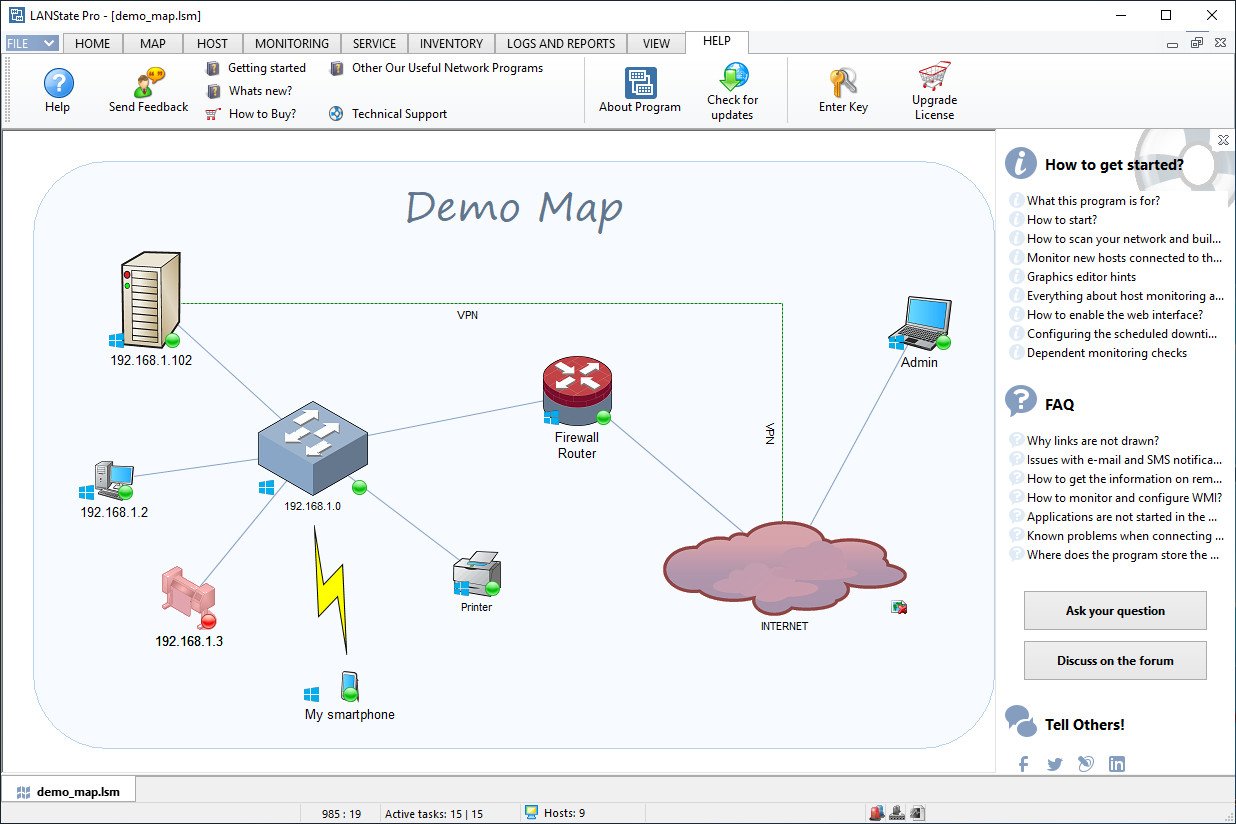Select the demo_map.lsm document tab
Viewport: 1236px width, 824px height.
69,791
